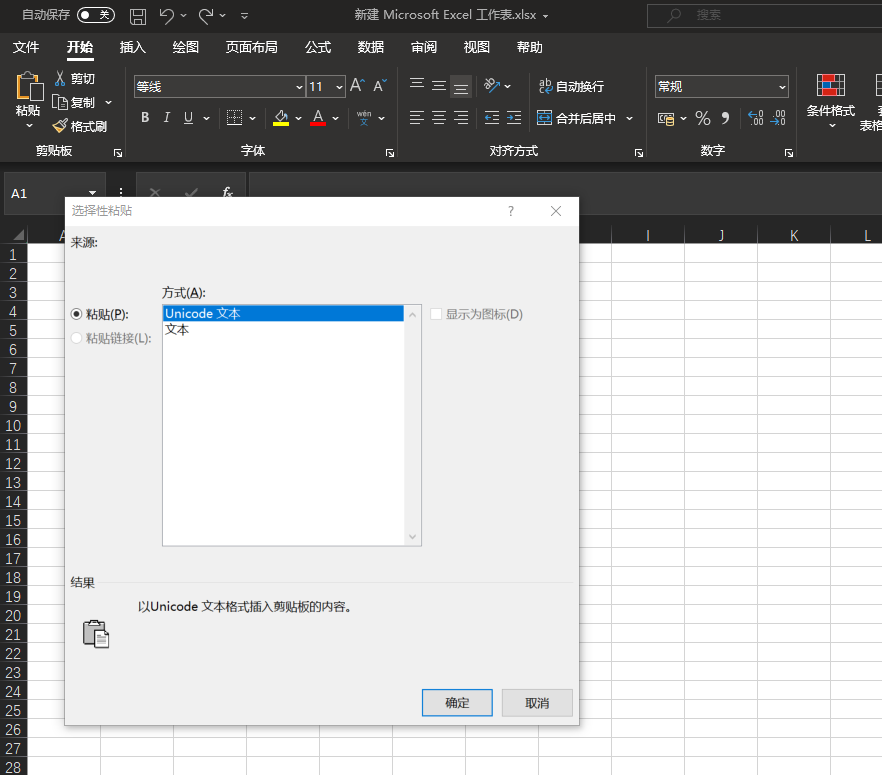Click the search (搜索) box in title bar
This screenshot has width=882, height=775.
tap(765, 15)
